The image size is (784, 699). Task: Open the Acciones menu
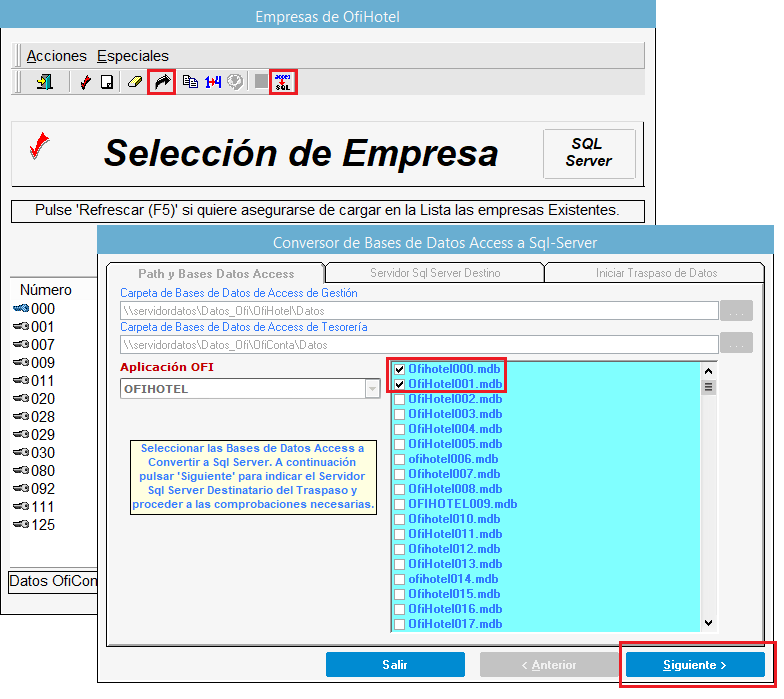(56, 56)
